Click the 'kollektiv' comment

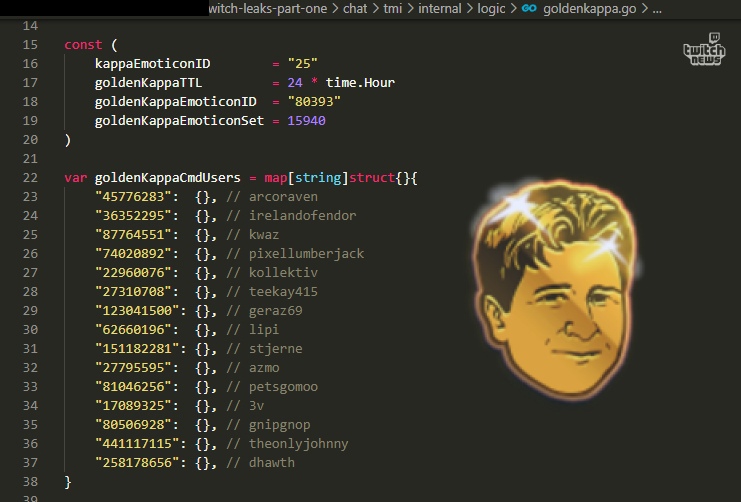pyautogui.click(x=284, y=273)
